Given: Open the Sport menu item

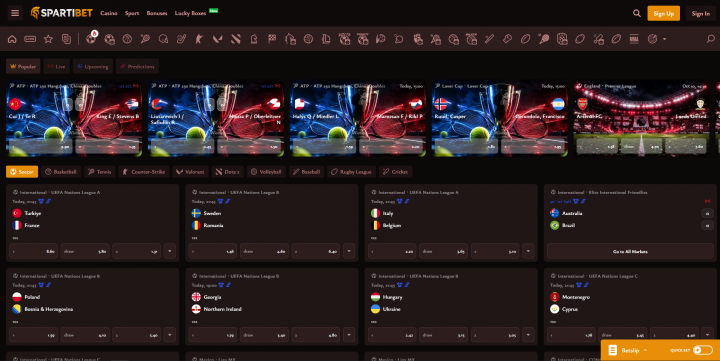Looking at the screenshot, I should point(132,13).
